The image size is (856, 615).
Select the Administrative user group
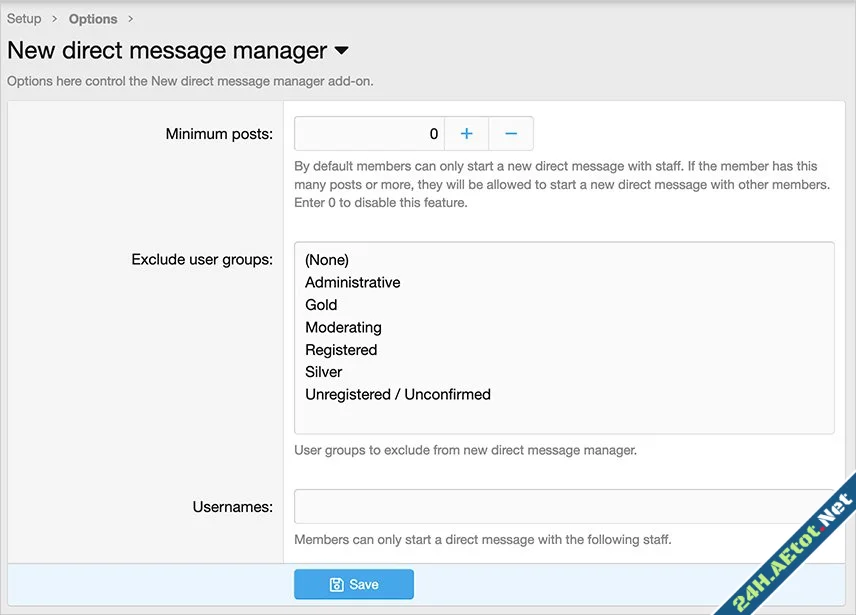(352, 282)
